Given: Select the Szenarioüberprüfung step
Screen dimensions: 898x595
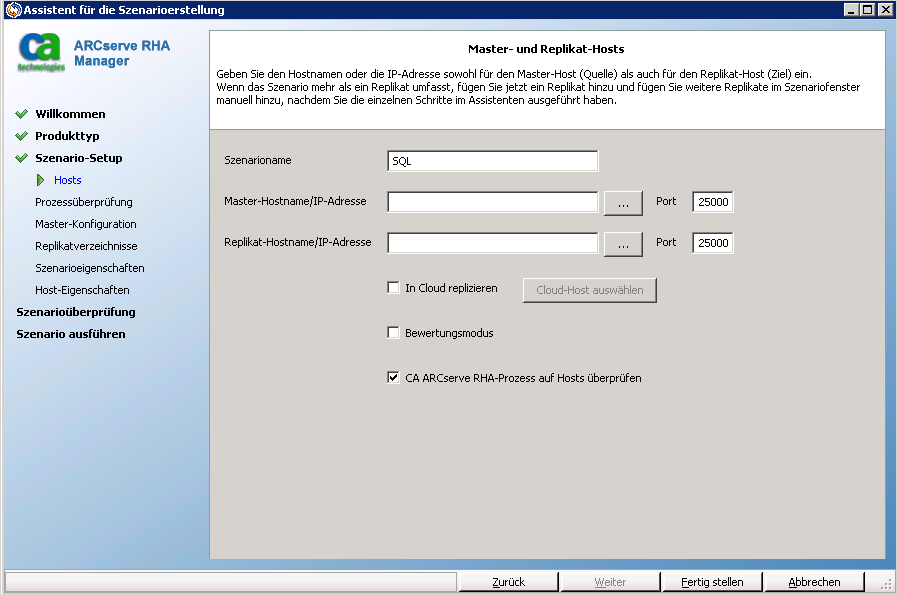Looking at the screenshot, I should (x=76, y=312).
